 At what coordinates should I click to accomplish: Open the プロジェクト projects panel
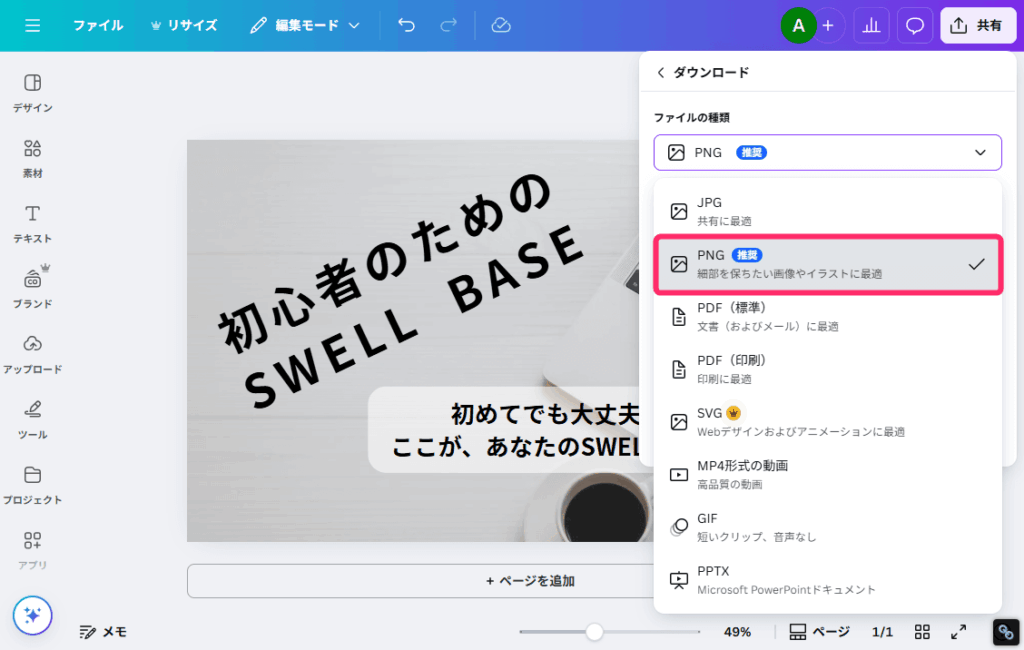click(33, 485)
